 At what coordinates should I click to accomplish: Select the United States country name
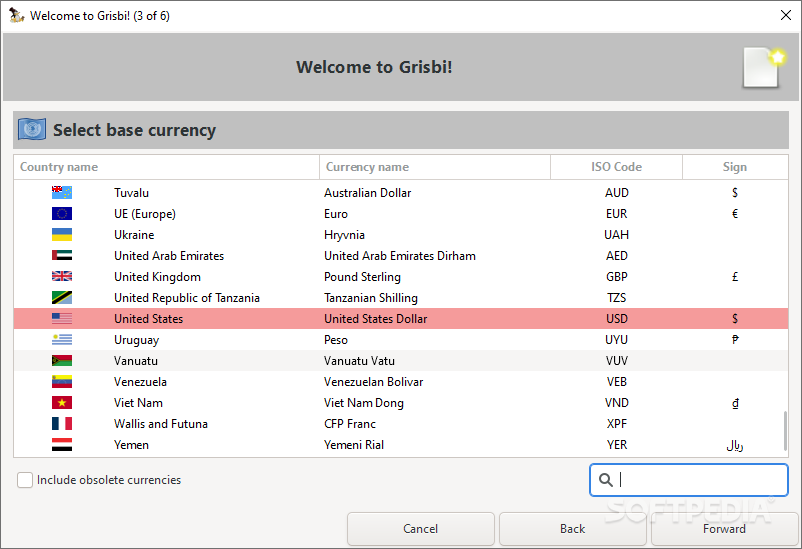pos(148,319)
